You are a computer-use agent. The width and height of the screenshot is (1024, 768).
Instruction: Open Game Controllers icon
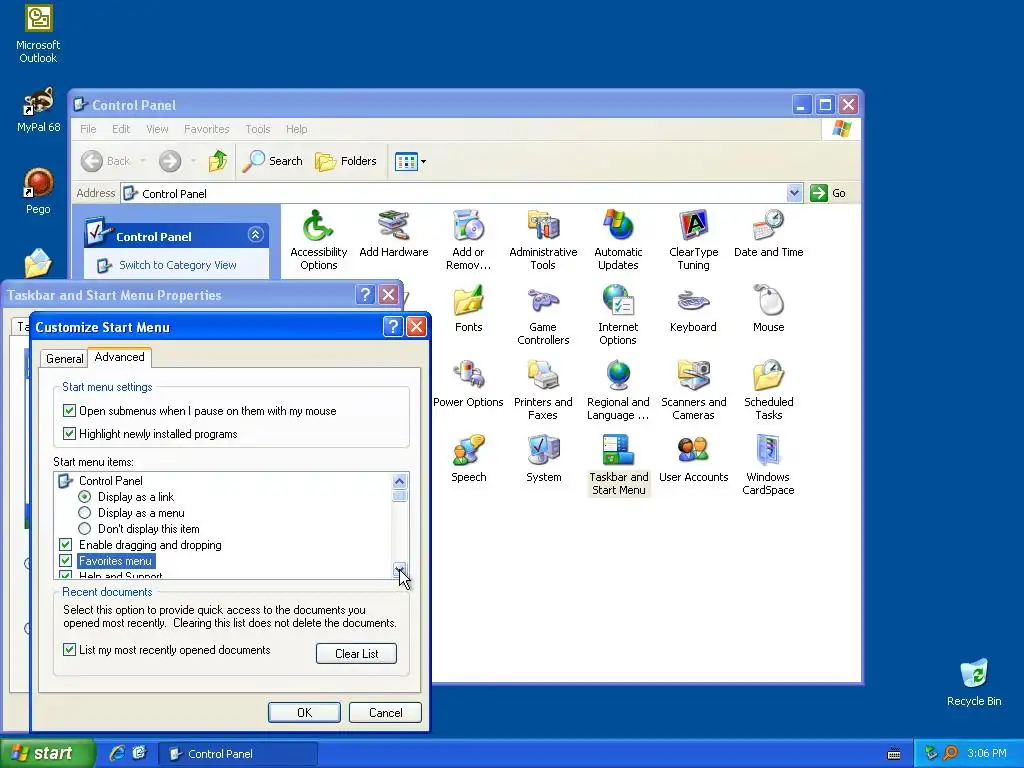pos(543,314)
